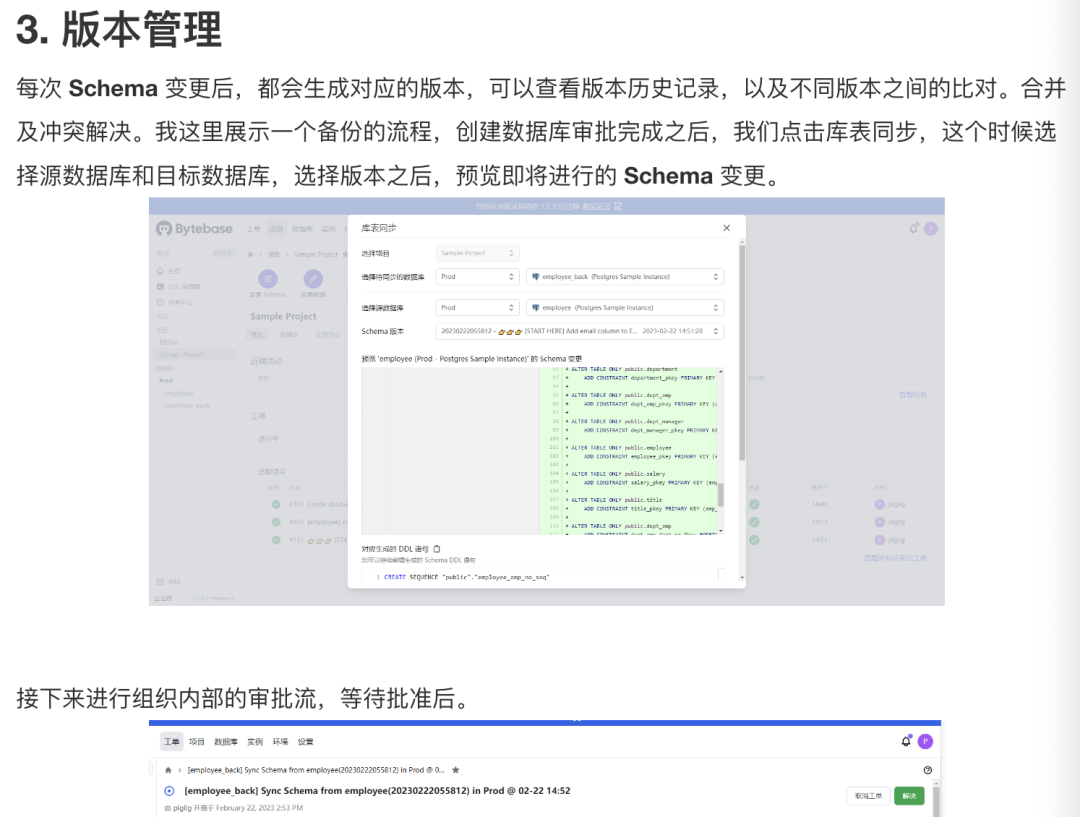Select 环境 in the issue page navigation

point(280,742)
